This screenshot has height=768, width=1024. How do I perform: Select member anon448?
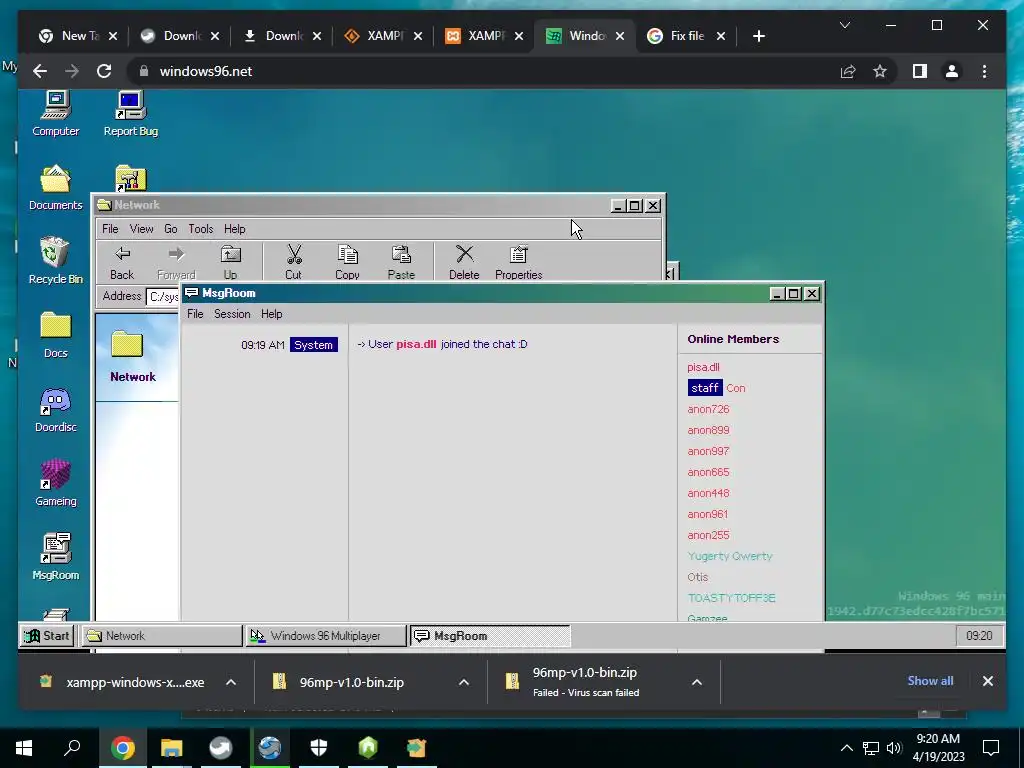tap(708, 493)
